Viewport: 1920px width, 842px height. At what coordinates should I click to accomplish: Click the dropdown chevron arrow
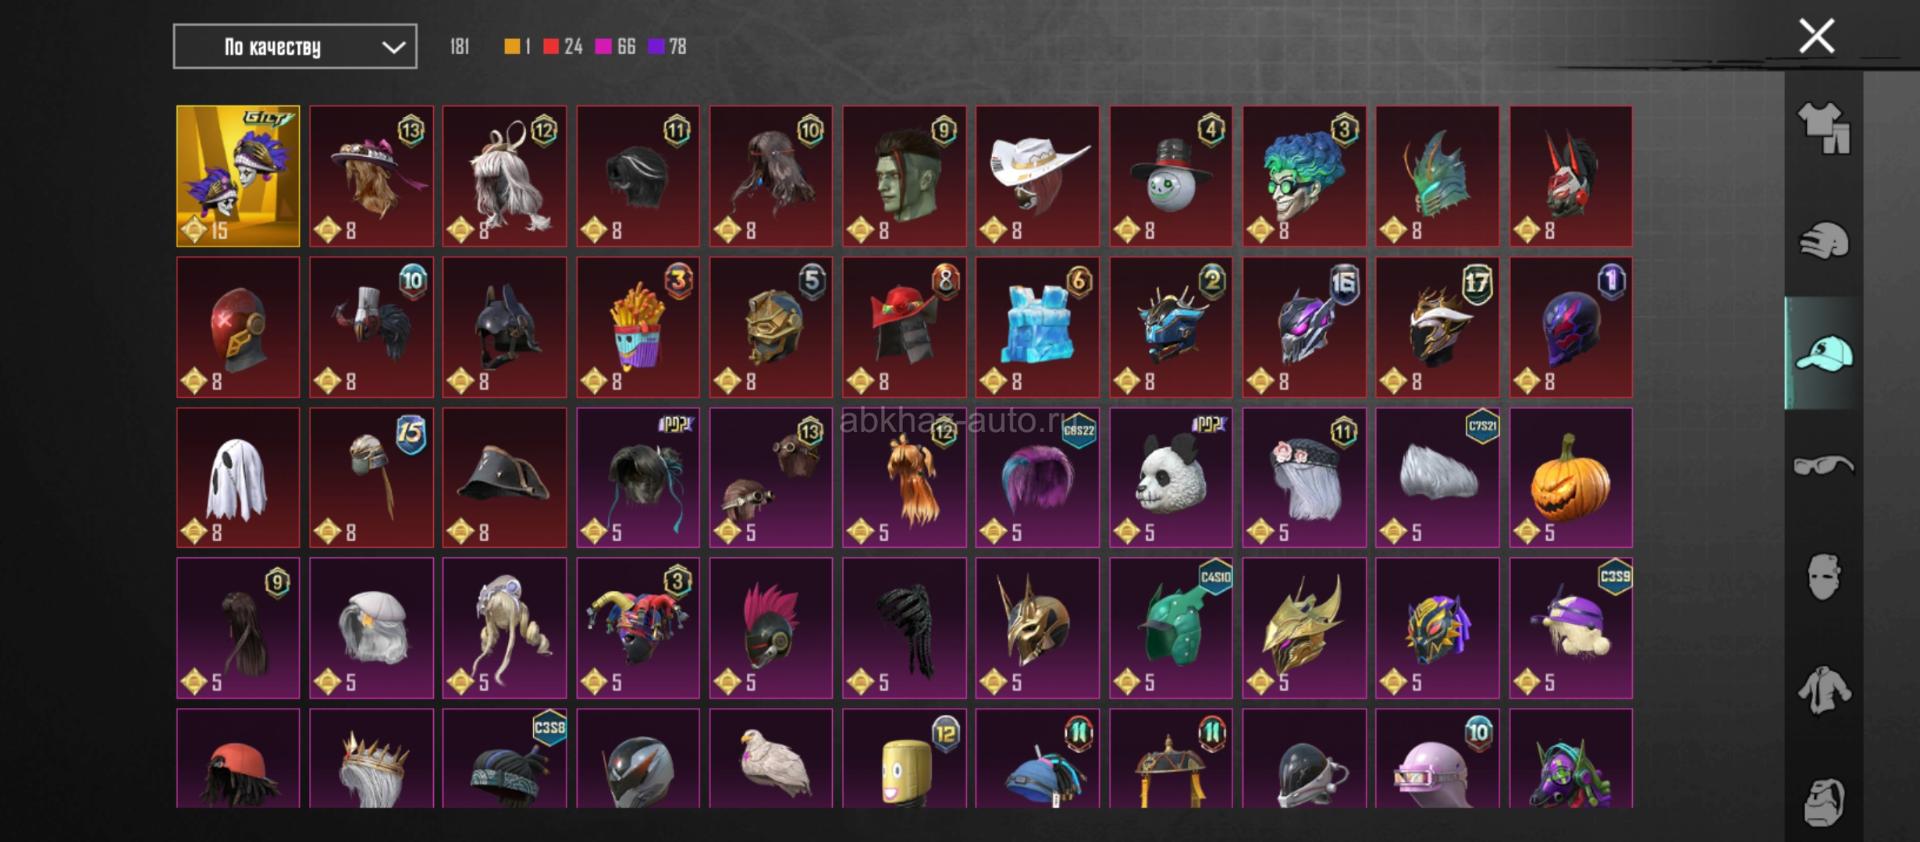394,47
